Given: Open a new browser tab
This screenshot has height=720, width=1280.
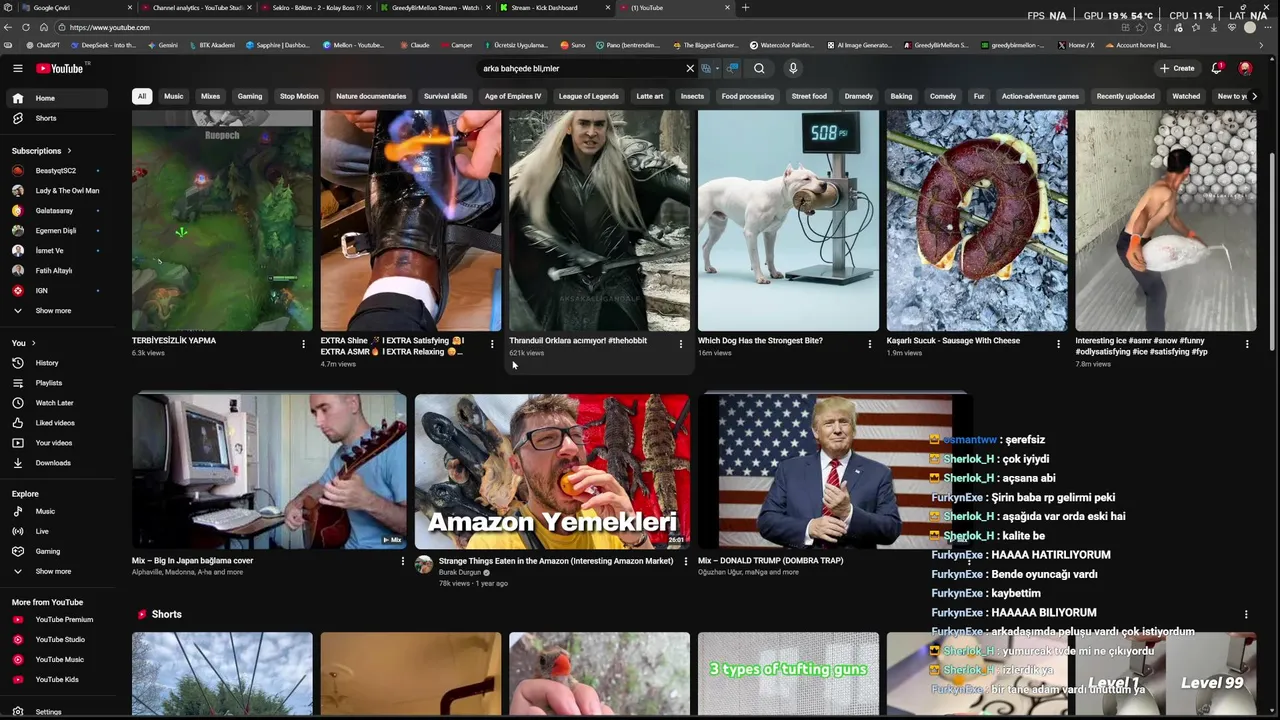Looking at the screenshot, I should coord(745,8).
